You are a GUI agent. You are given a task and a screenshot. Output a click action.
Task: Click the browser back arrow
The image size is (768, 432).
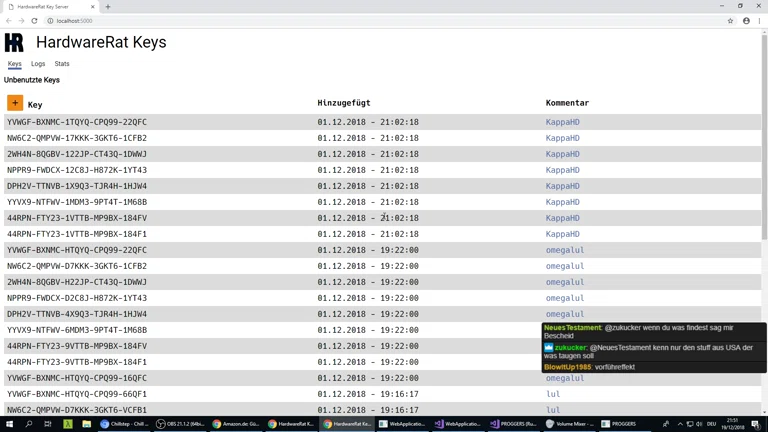coord(9,21)
